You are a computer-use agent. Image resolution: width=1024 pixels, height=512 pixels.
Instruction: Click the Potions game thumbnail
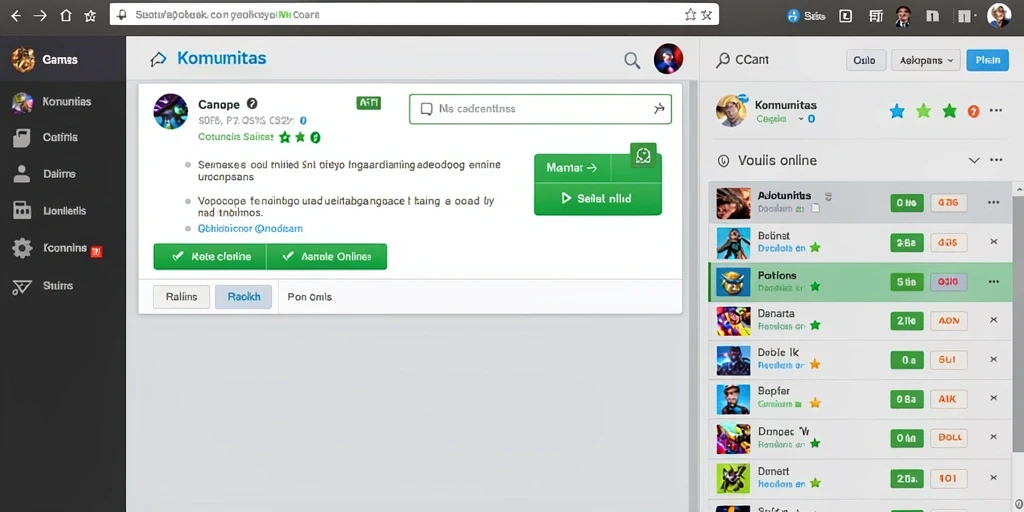(733, 282)
